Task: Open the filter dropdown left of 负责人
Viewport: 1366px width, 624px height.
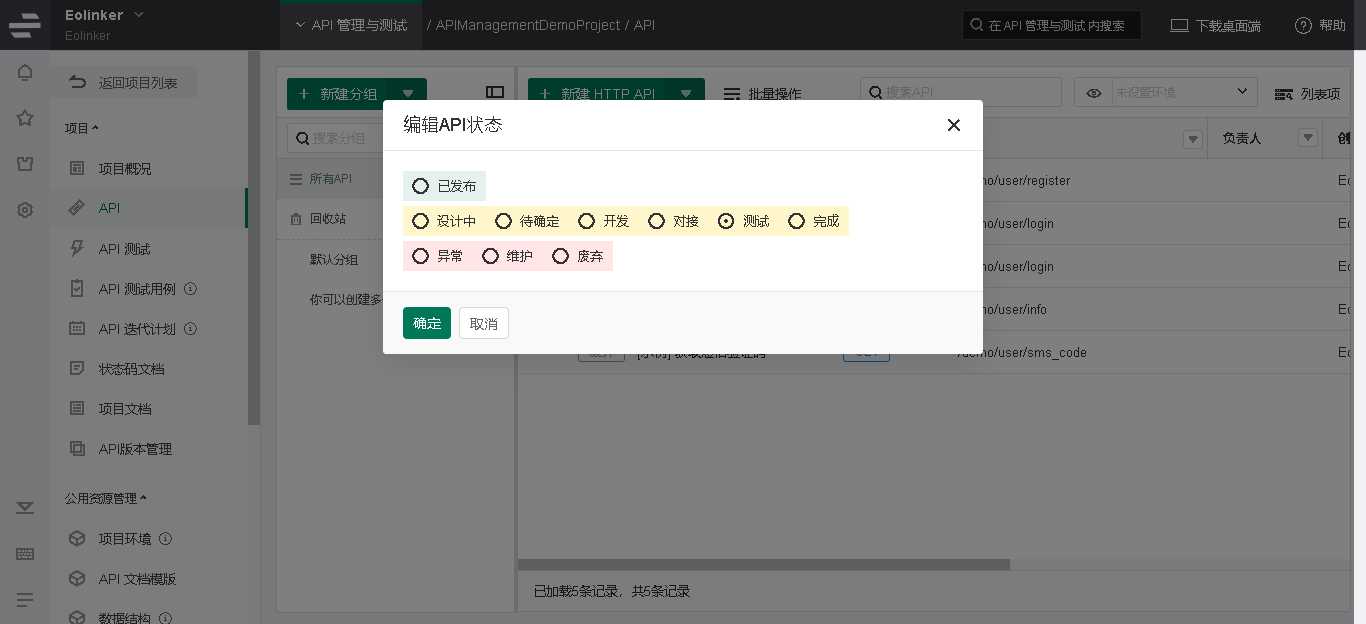Action: [x=1192, y=139]
